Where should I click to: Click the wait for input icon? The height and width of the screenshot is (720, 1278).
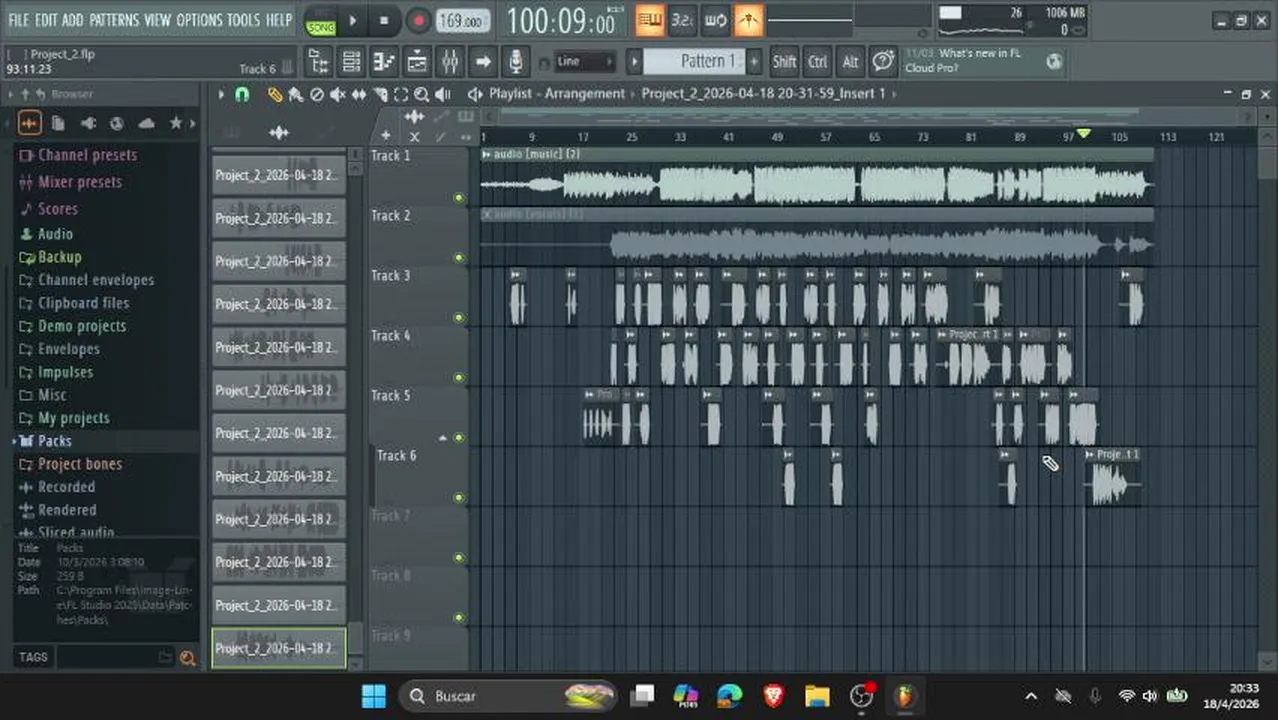point(715,20)
